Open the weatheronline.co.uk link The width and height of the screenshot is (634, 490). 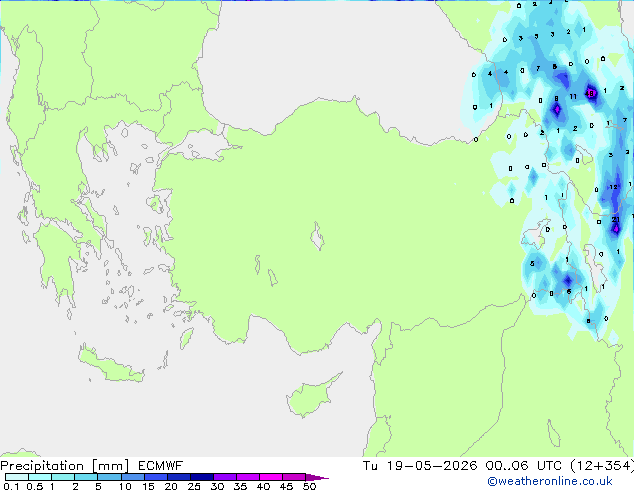(550, 481)
